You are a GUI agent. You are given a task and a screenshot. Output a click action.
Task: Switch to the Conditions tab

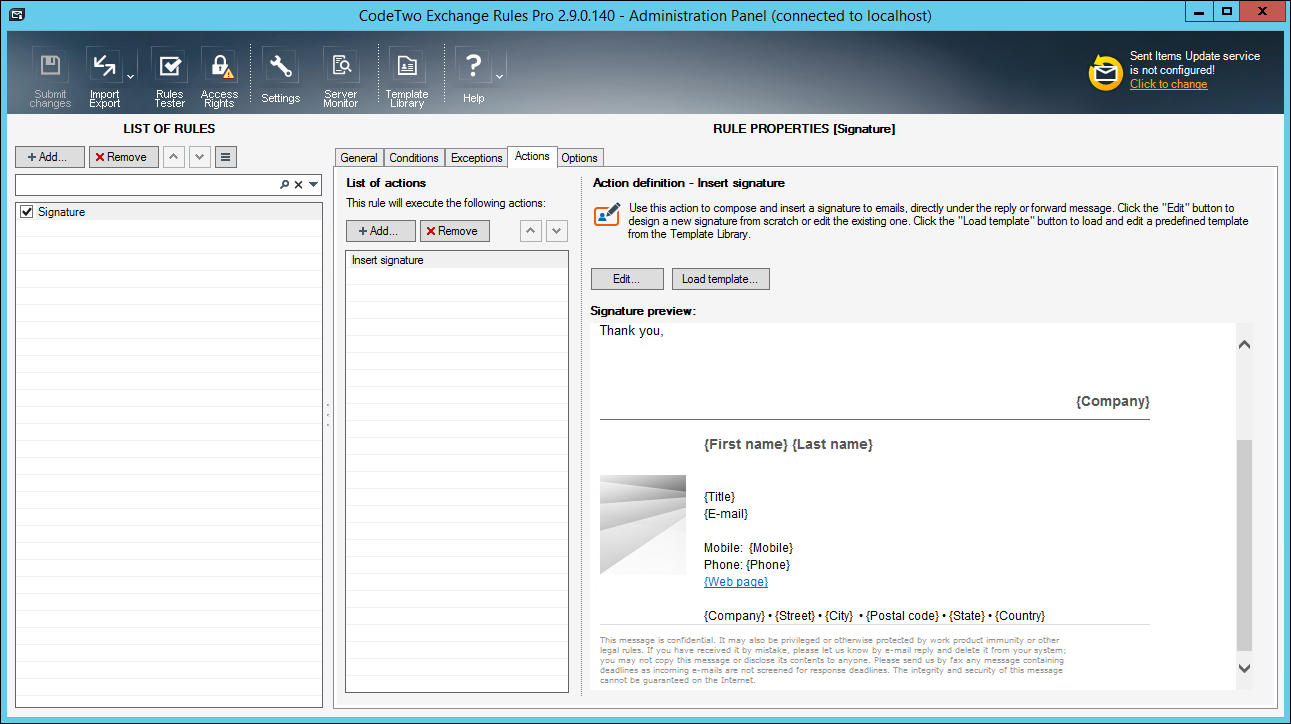click(x=414, y=158)
